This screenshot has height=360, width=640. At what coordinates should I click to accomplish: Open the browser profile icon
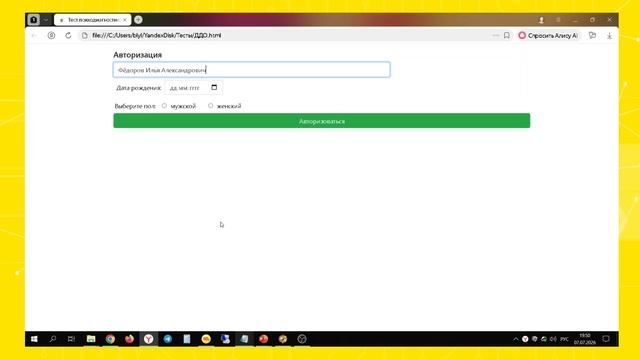541,20
